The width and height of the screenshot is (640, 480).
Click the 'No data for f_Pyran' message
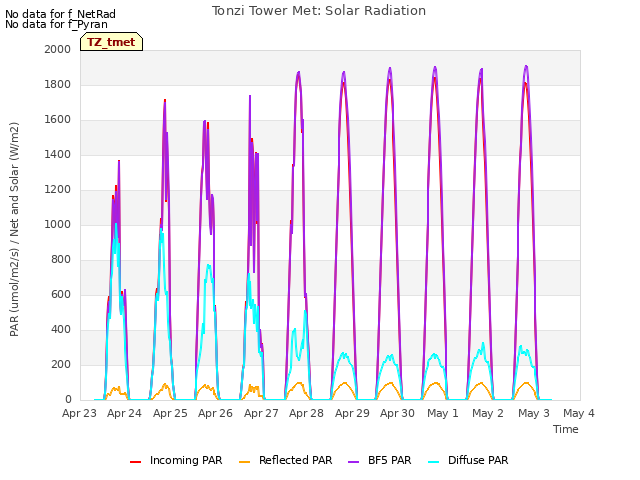(x=56, y=24)
